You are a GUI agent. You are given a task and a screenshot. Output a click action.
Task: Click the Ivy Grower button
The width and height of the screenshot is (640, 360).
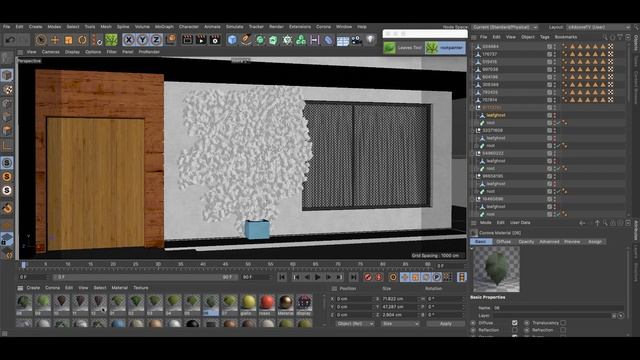tap(445, 48)
